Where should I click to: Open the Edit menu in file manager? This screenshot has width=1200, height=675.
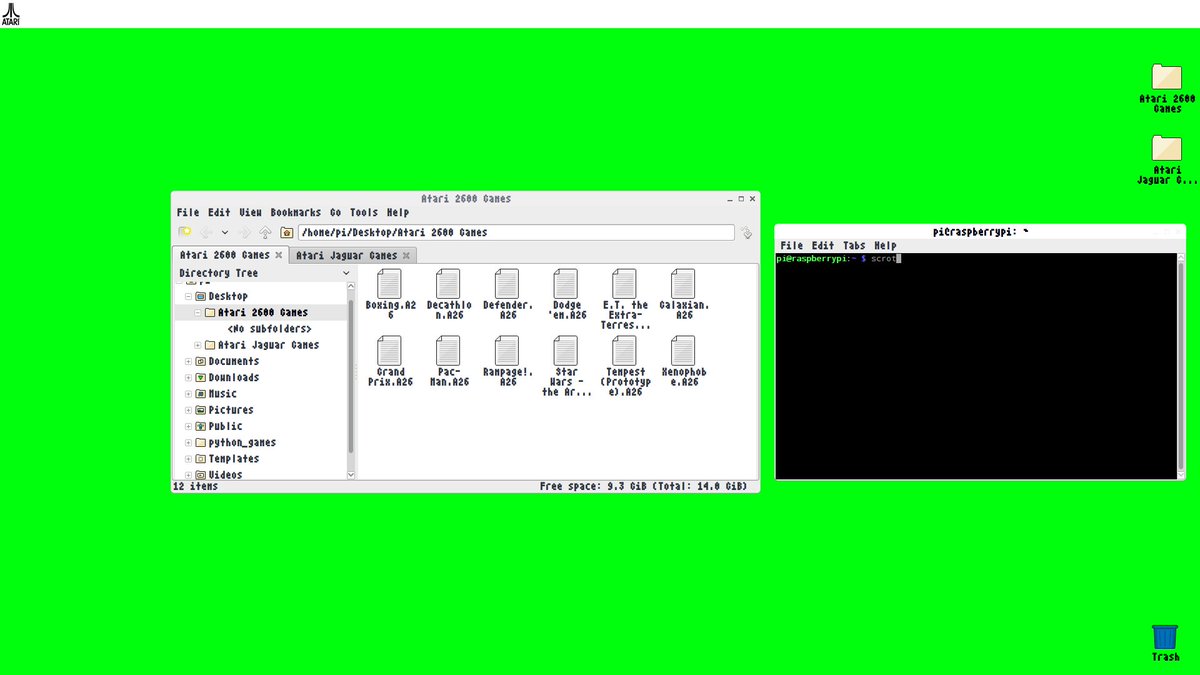219,212
